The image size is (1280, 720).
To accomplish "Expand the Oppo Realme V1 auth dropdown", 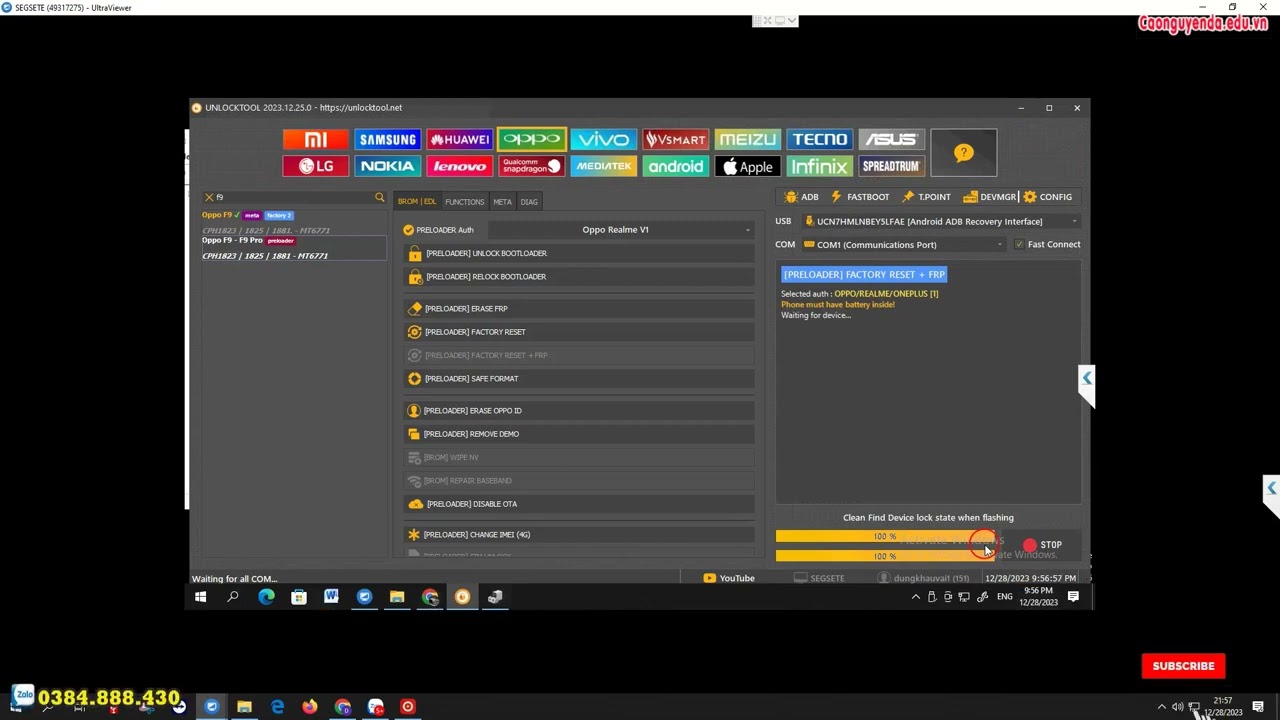I will 747,230.
